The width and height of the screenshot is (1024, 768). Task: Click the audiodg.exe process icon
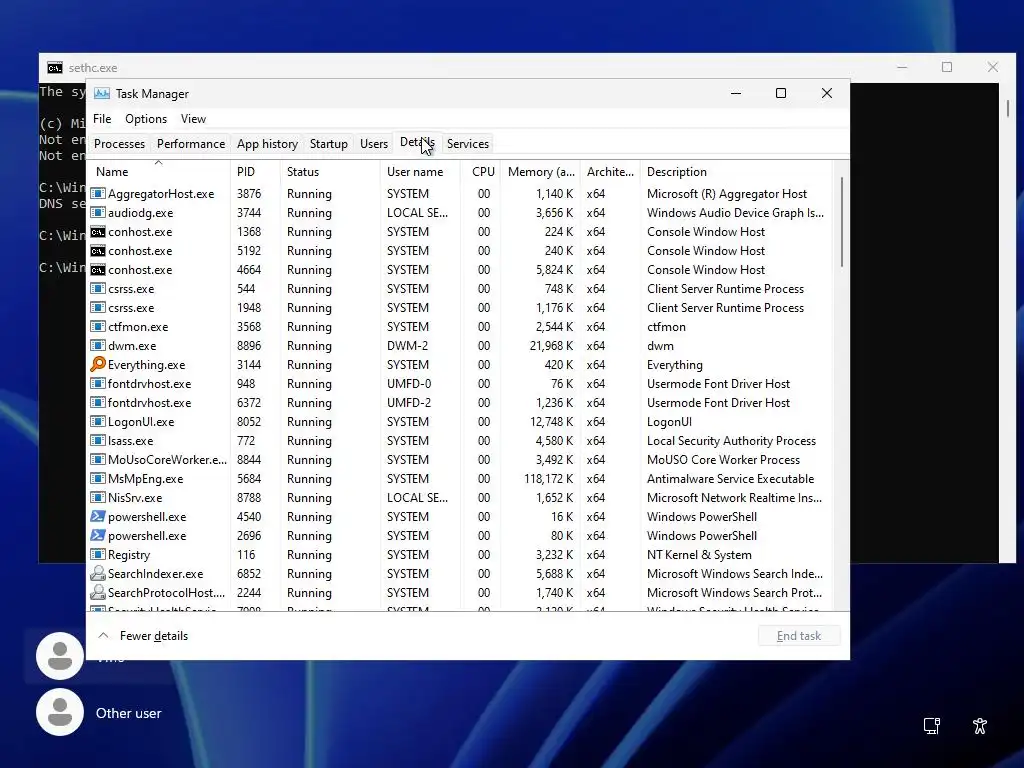(98, 213)
